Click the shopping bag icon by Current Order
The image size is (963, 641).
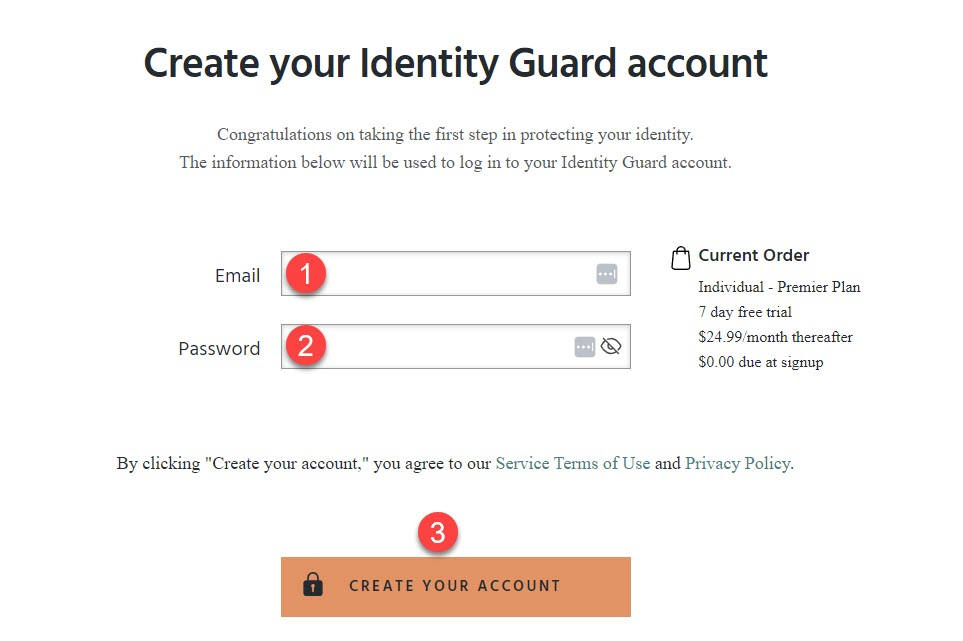(680, 258)
